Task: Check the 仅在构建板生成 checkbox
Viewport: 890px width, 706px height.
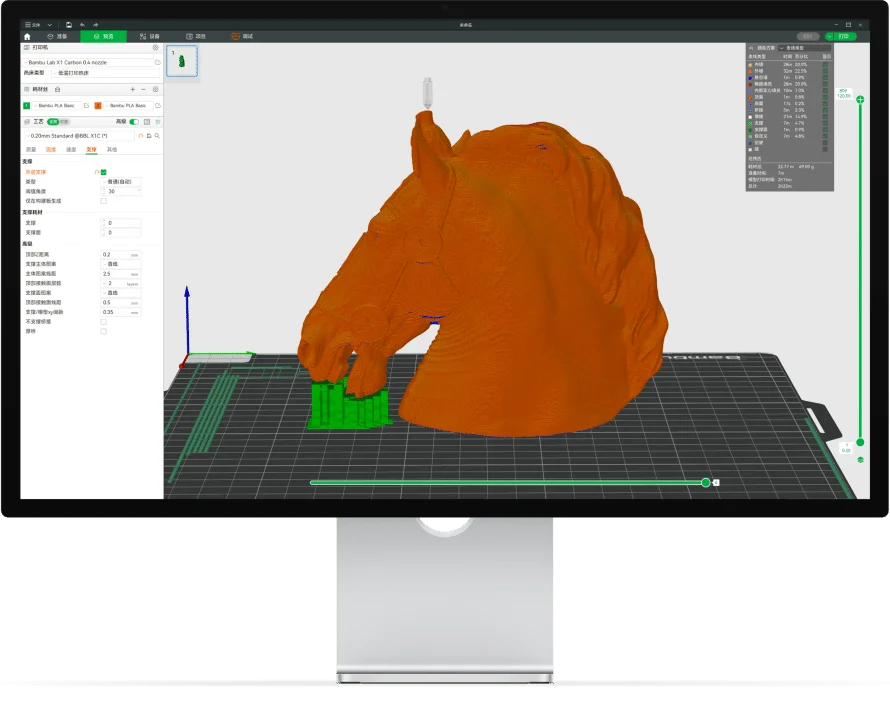Action: click(103, 201)
